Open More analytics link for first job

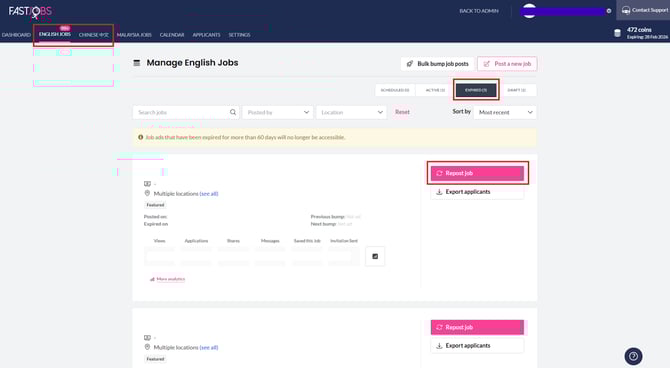168,279
